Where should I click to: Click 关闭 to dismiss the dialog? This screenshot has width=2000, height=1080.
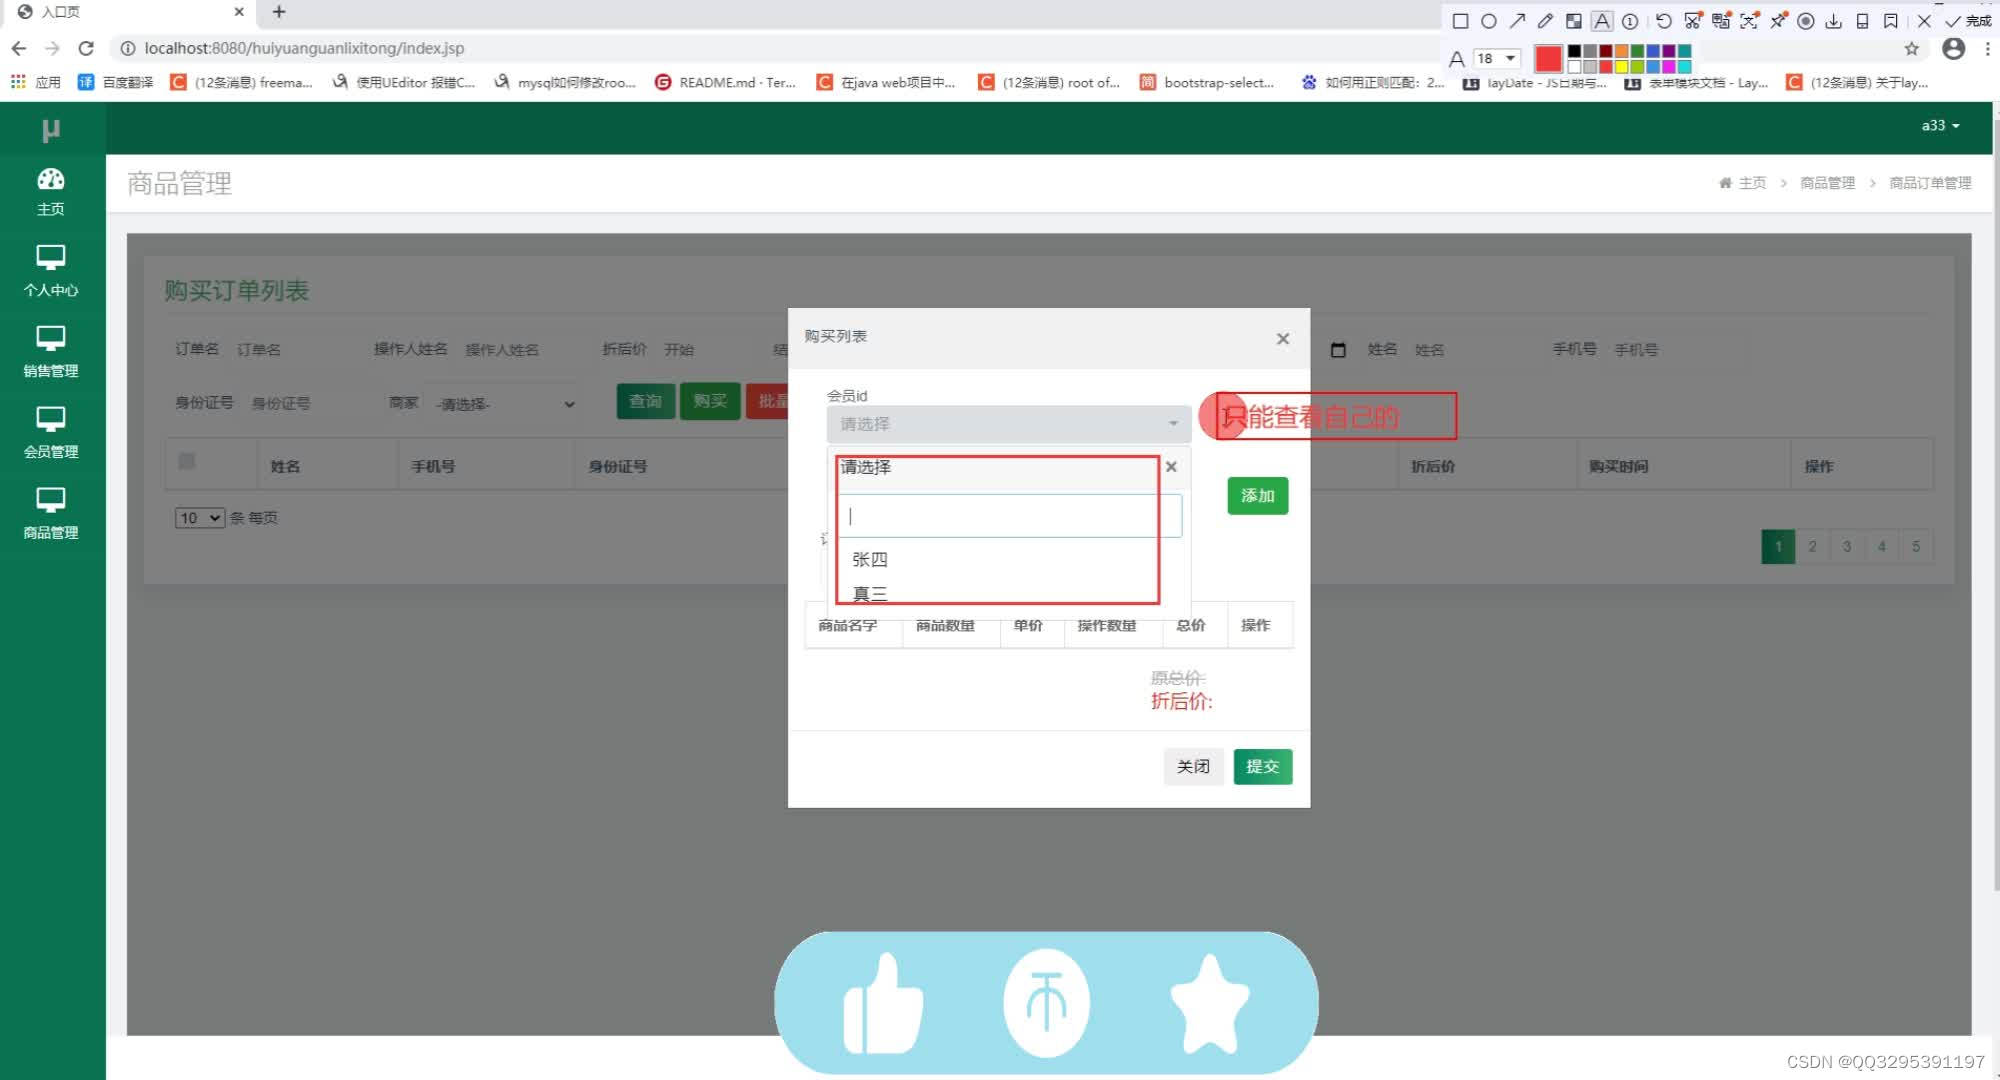click(x=1193, y=767)
